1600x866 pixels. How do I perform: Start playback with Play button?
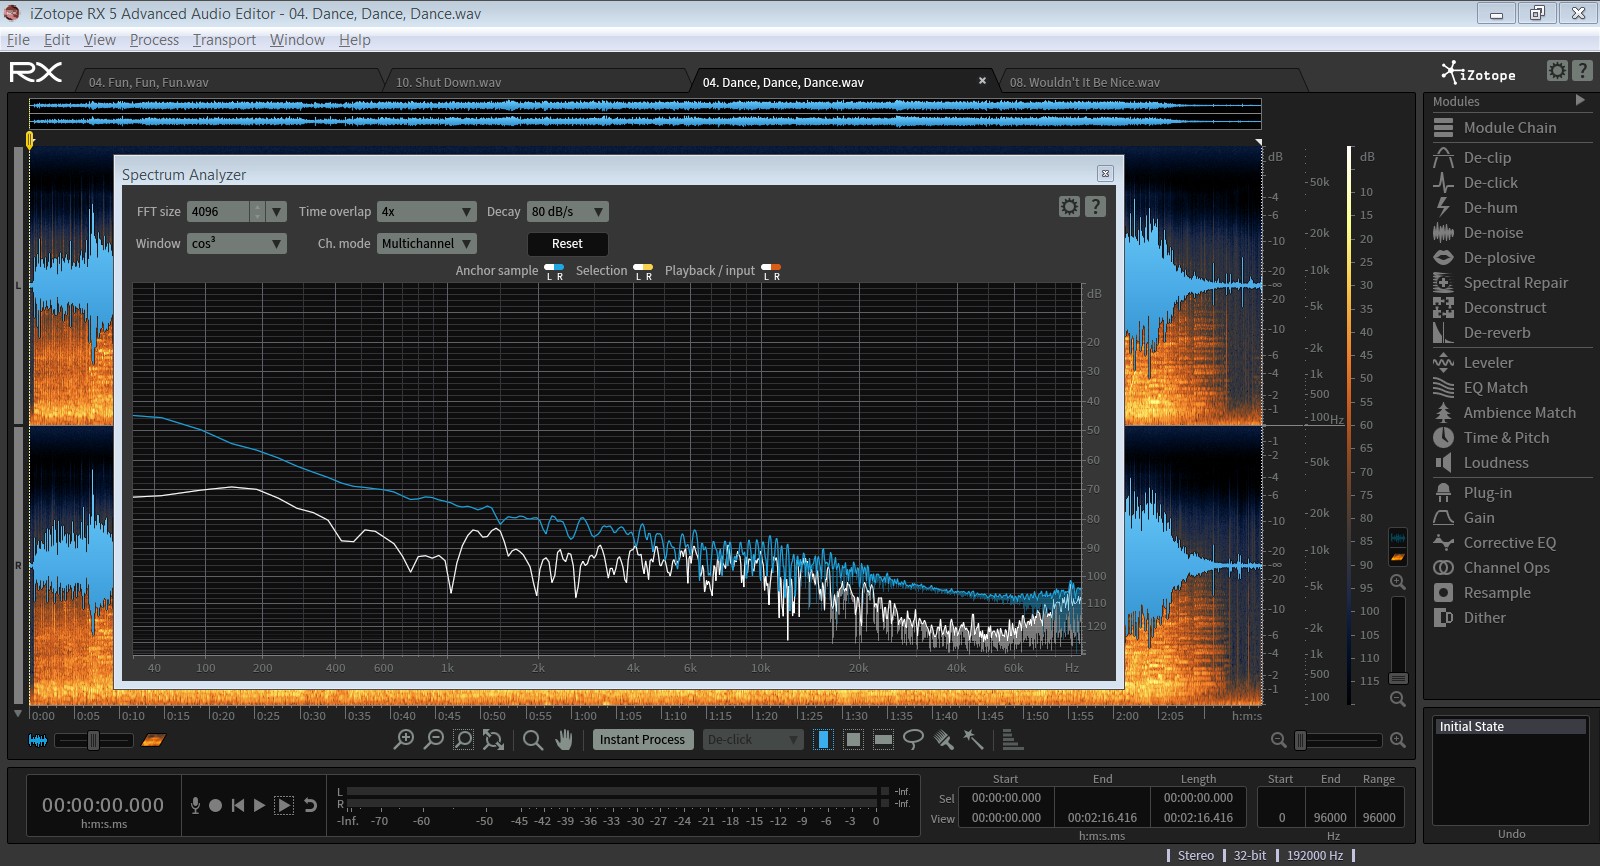[259, 805]
